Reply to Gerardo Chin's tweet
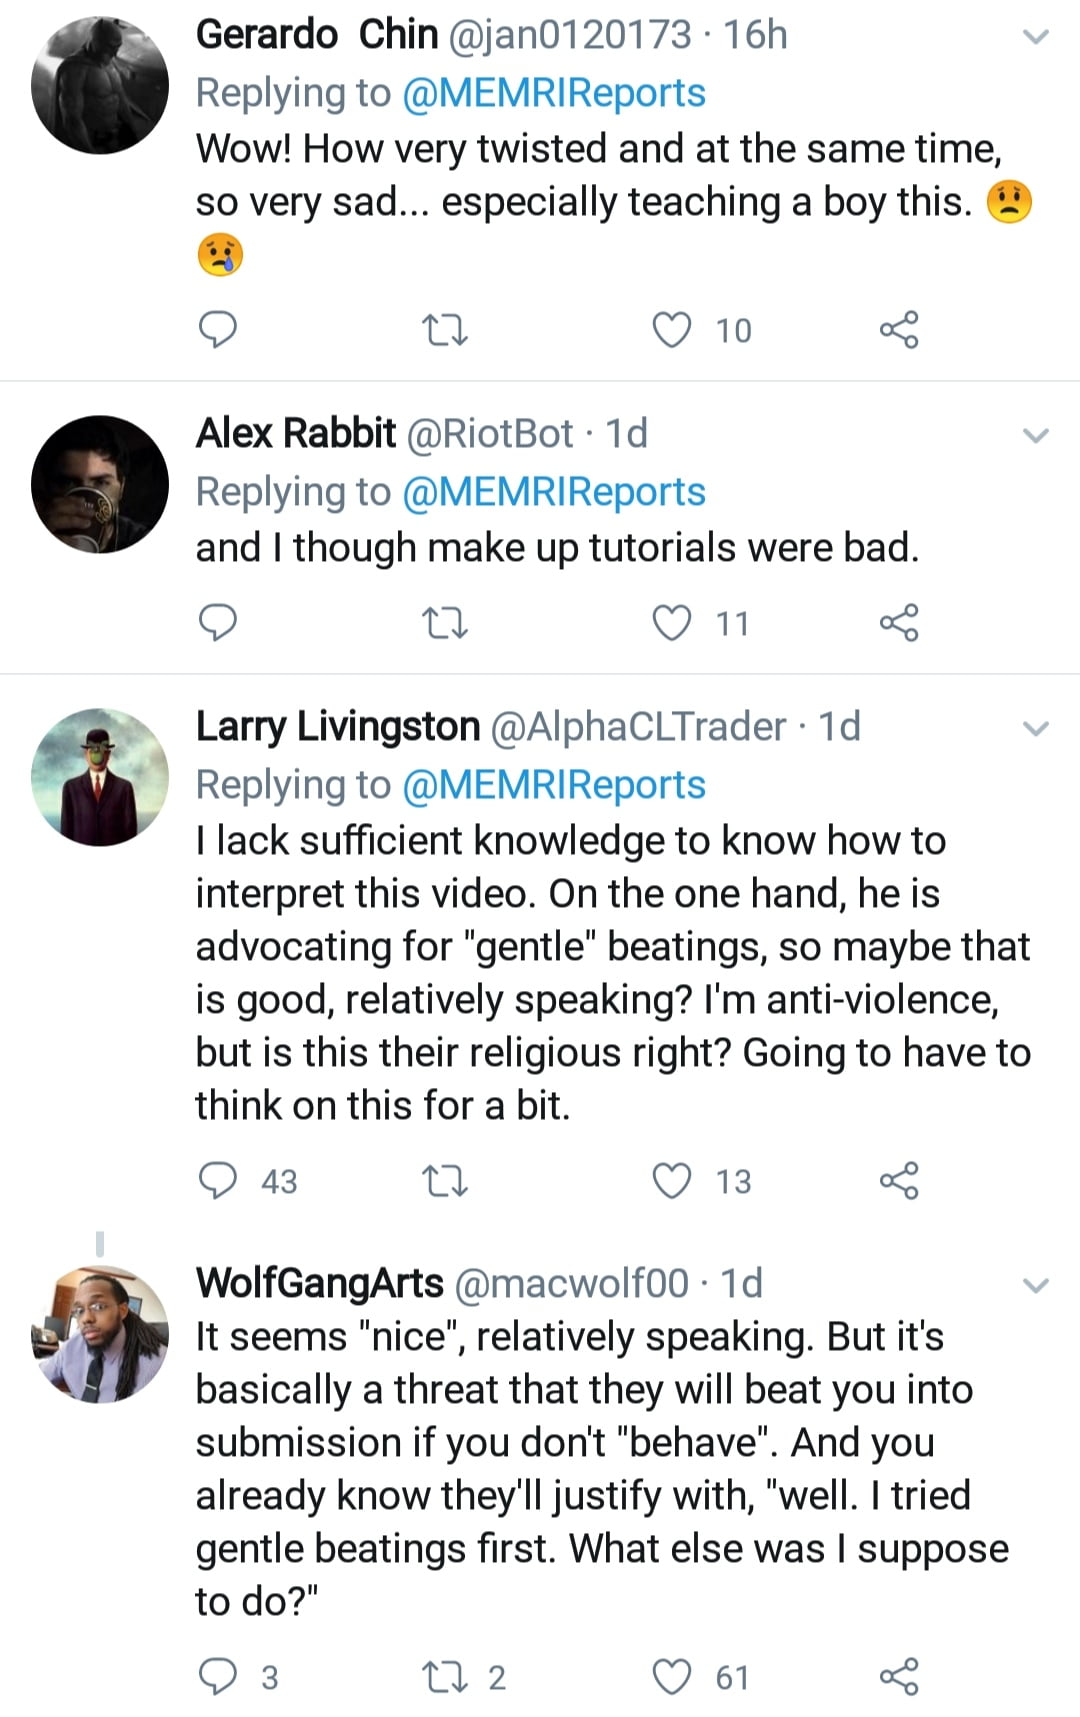This screenshot has height=1717, width=1080. pos(218,329)
